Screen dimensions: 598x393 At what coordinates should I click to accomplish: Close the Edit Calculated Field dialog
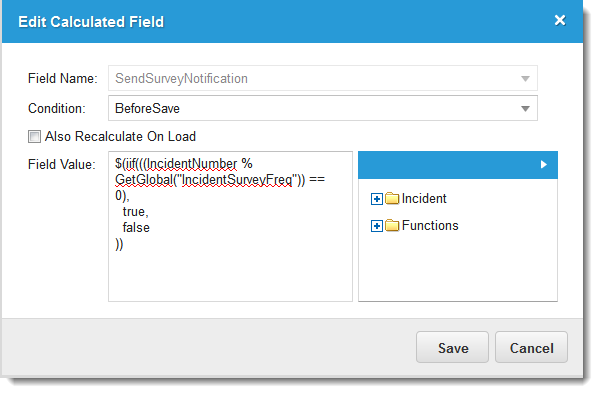(559, 20)
